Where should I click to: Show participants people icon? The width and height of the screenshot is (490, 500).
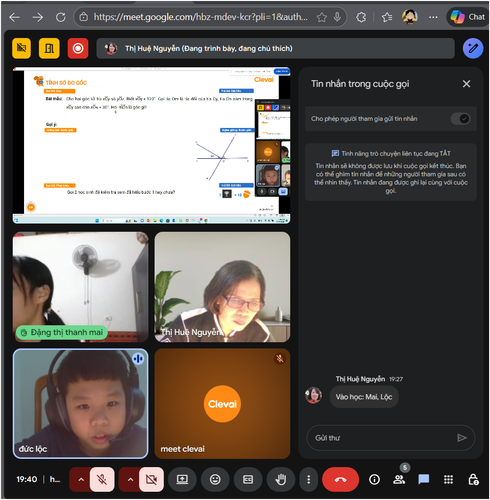pyautogui.click(x=399, y=479)
